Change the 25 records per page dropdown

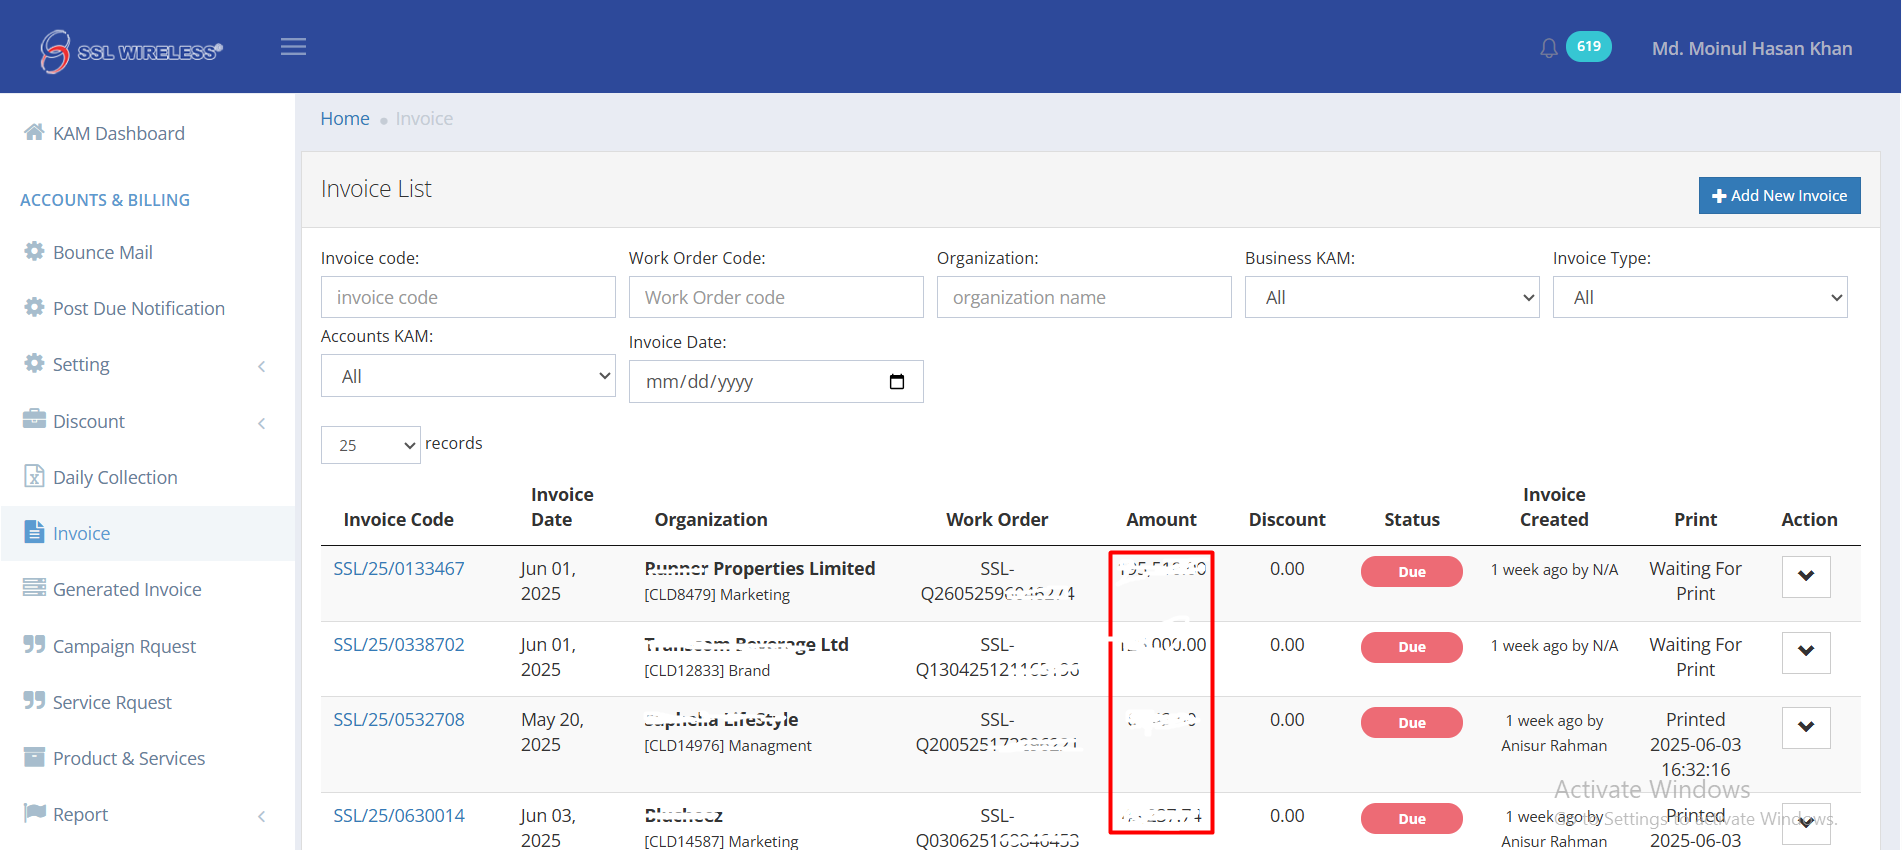[x=370, y=445]
